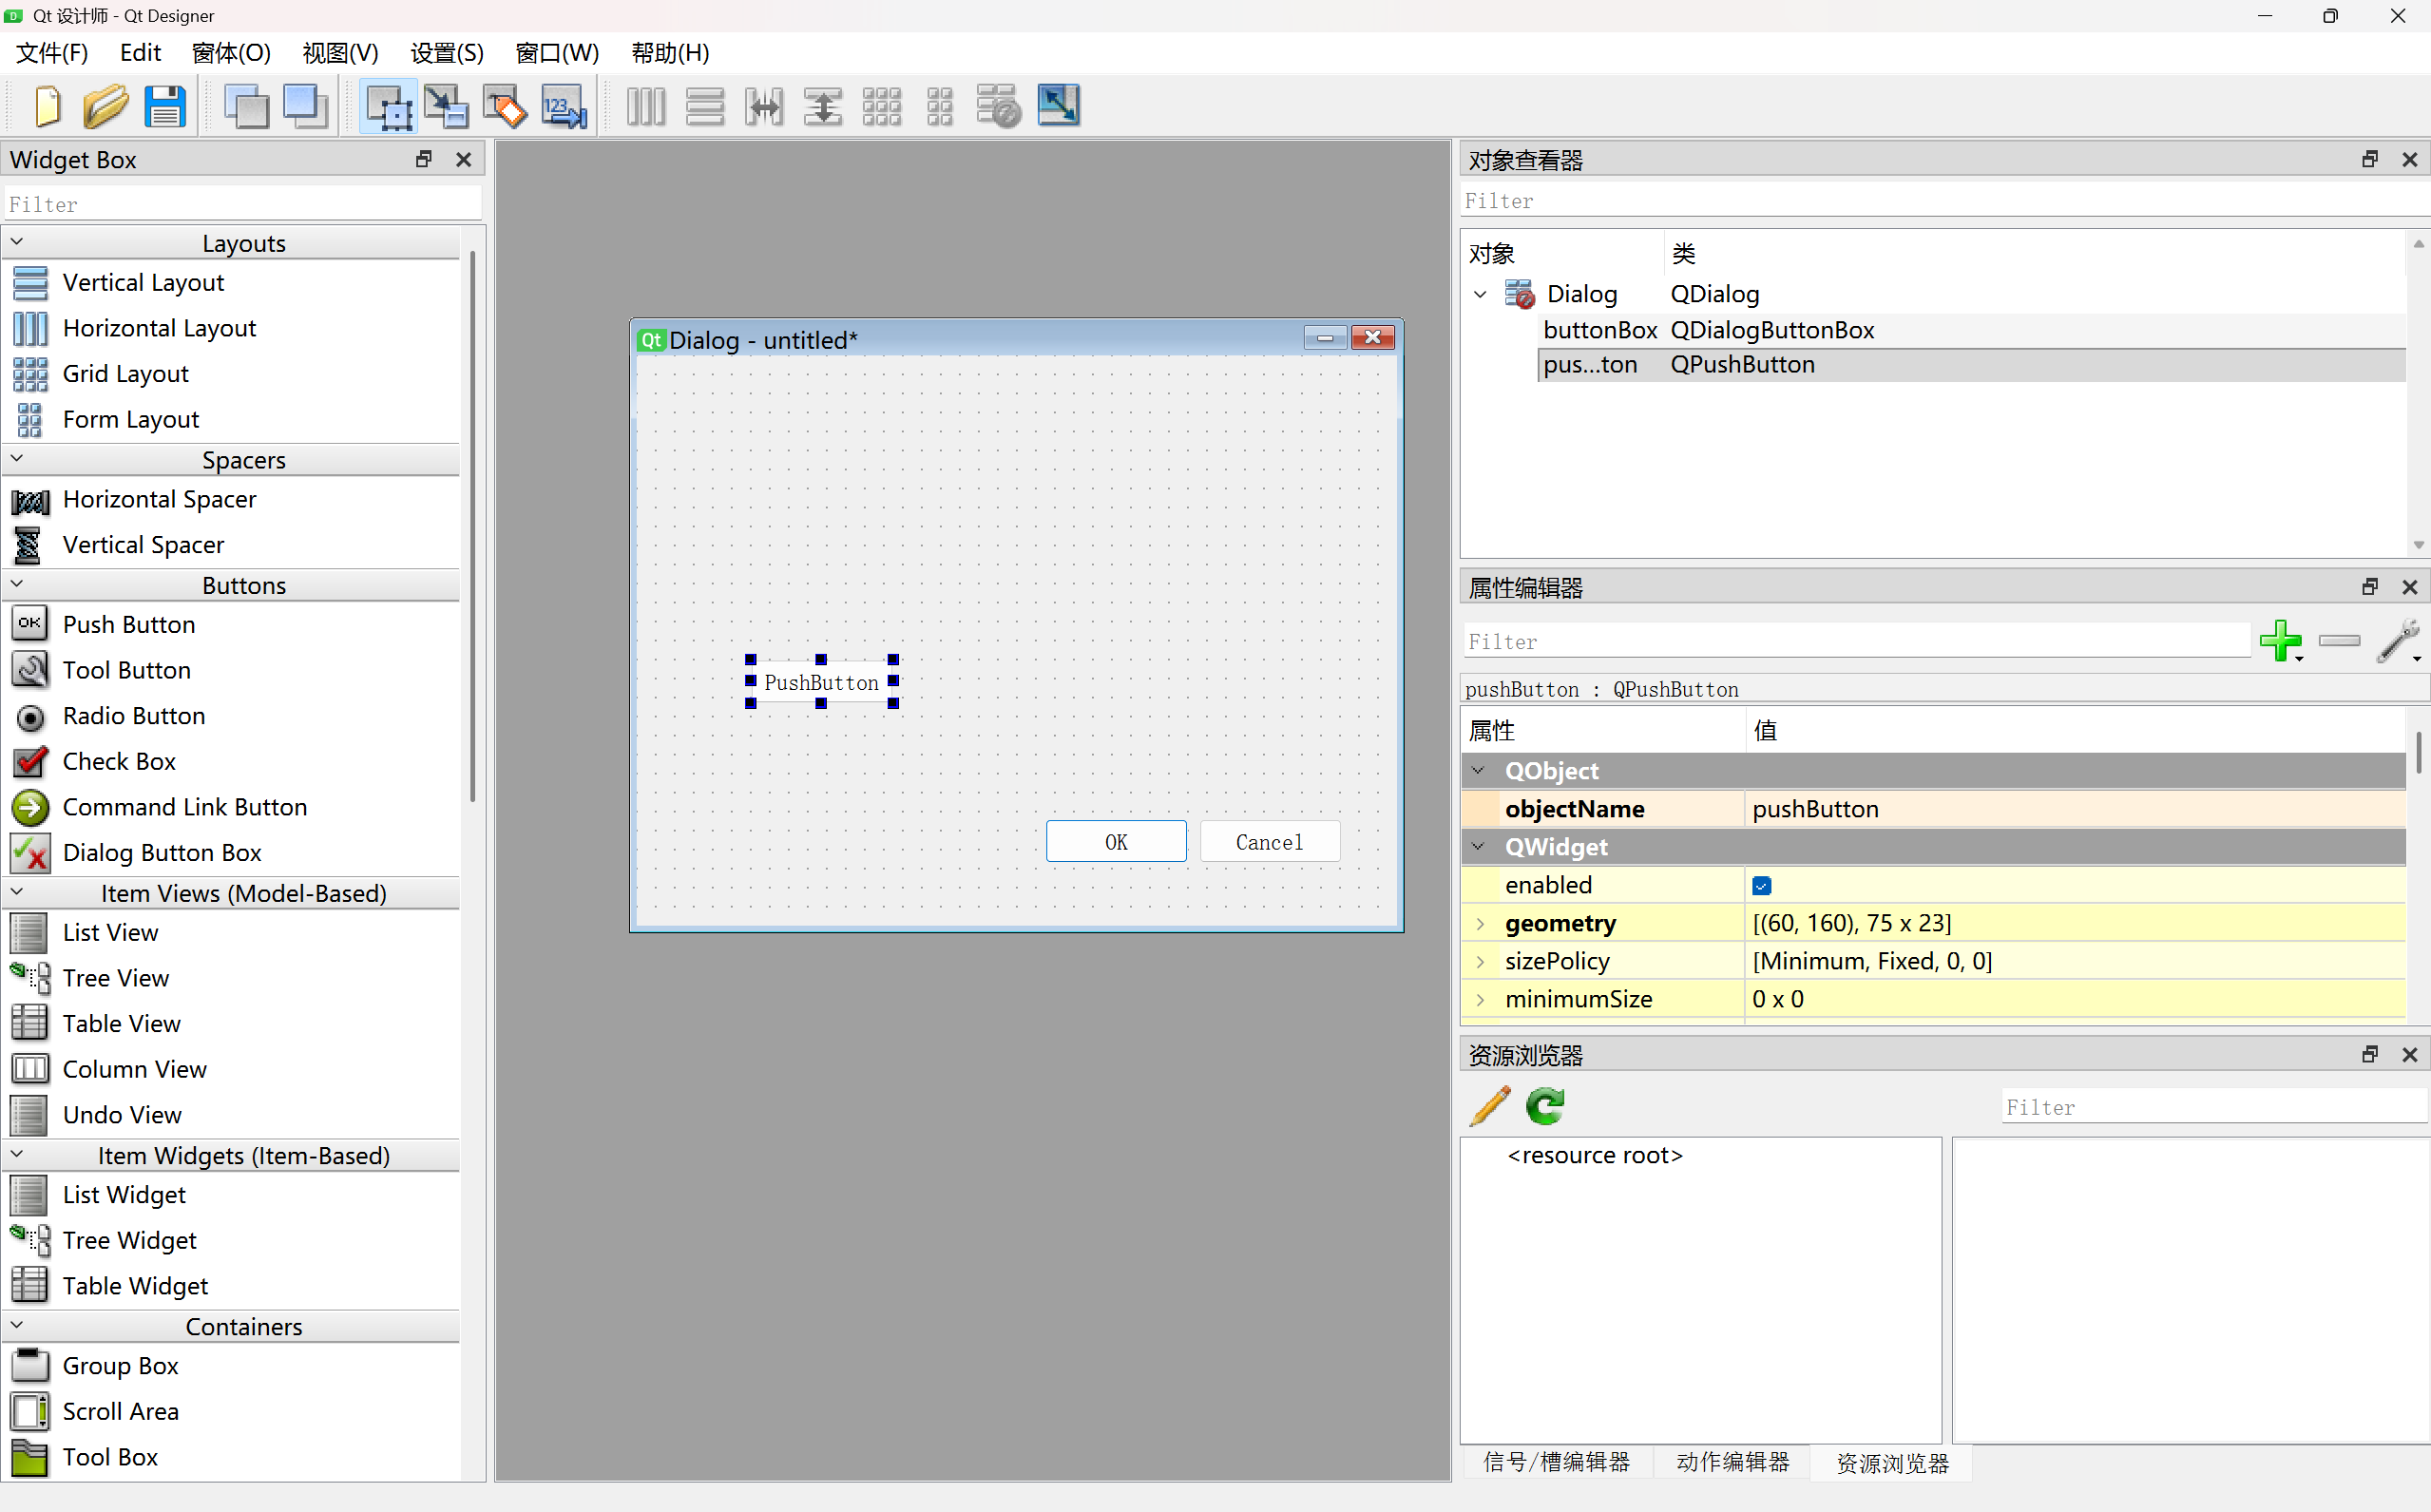Collapse the Dialog tree node
Viewport: 2431px width, 1512px height.
(x=1480, y=294)
